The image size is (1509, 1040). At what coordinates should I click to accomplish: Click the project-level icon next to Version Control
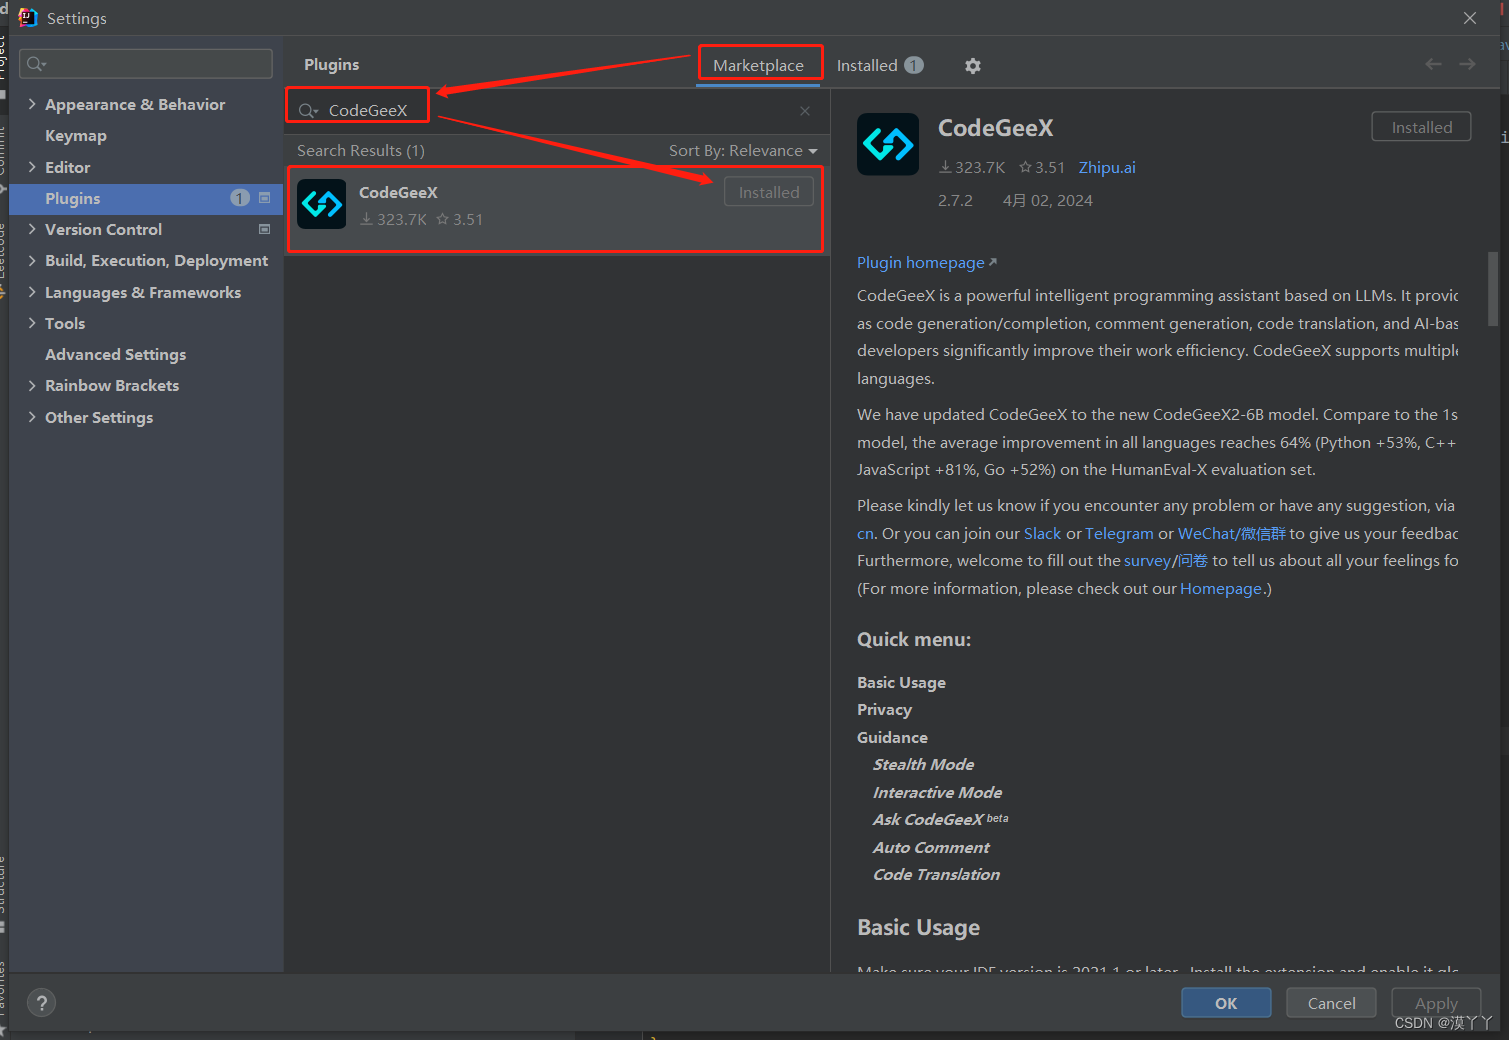tap(265, 229)
